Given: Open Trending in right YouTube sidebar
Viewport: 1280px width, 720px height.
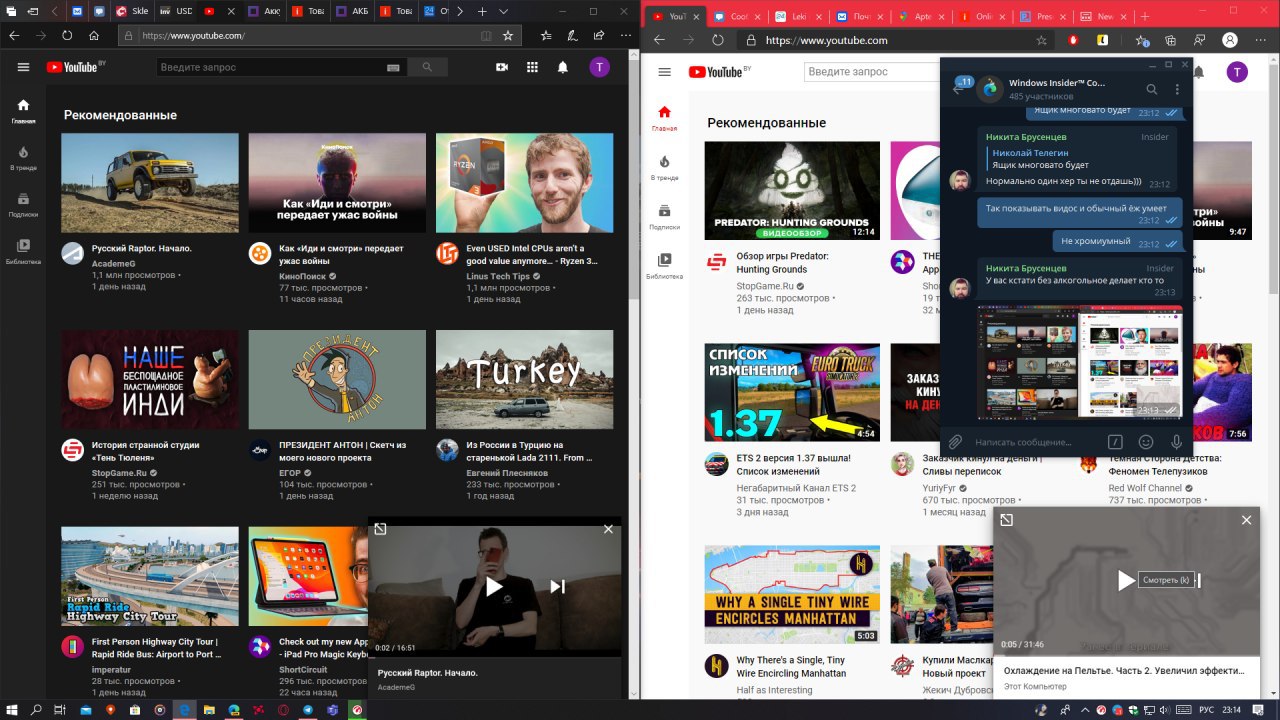Looking at the screenshot, I should [664, 167].
